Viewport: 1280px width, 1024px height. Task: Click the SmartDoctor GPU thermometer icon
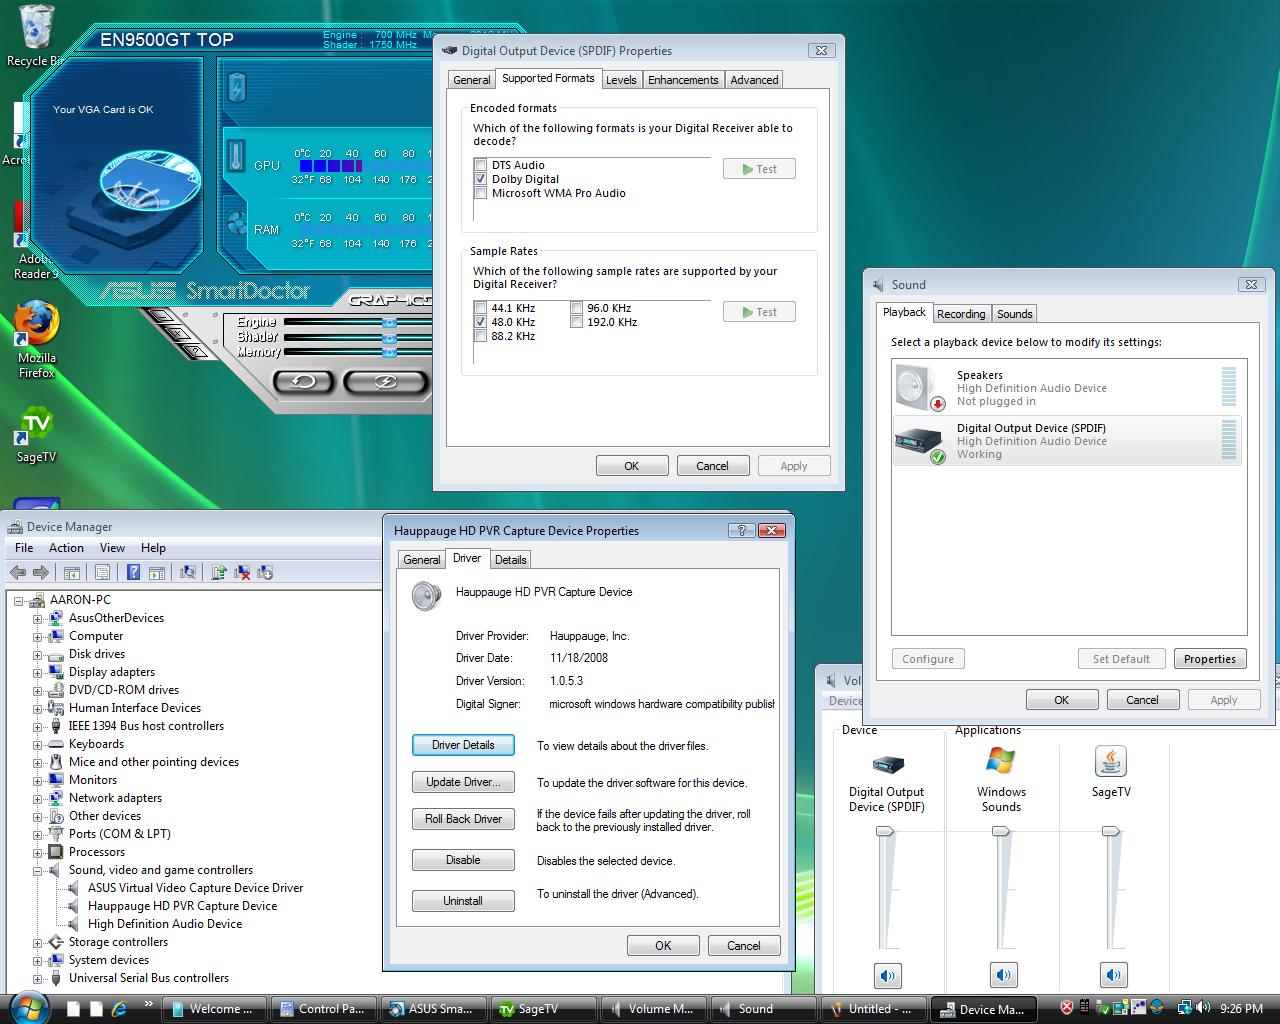pos(236,156)
